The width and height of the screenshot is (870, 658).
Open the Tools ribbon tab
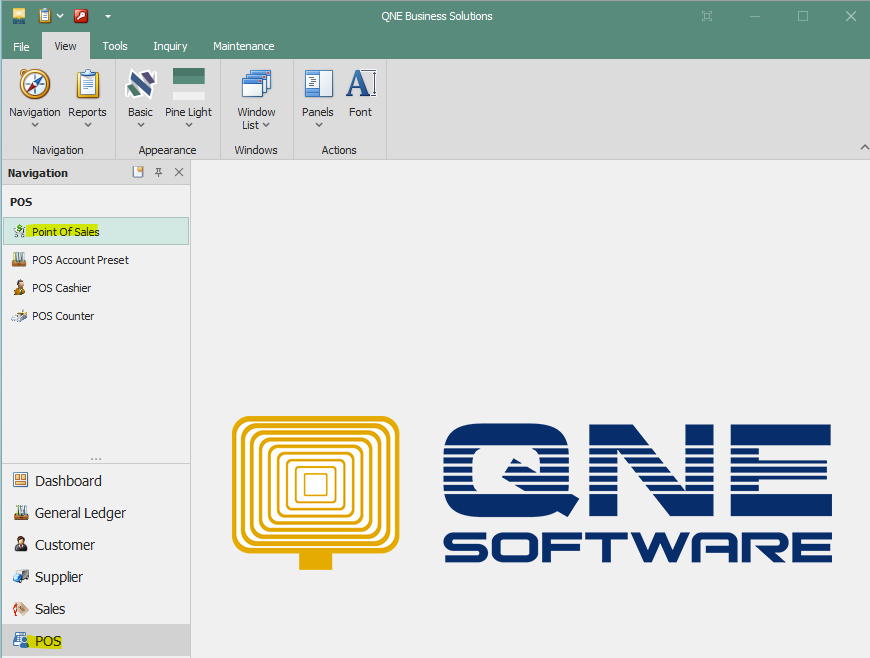tap(115, 46)
